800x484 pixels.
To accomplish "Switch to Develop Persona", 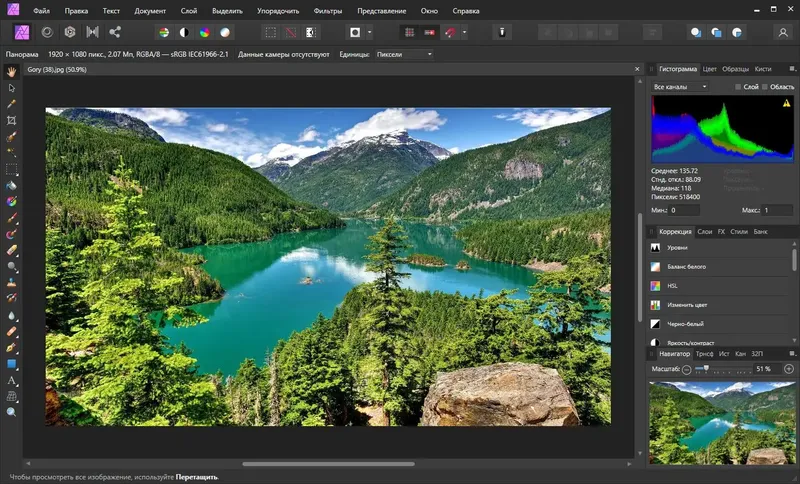I will tap(70, 32).
